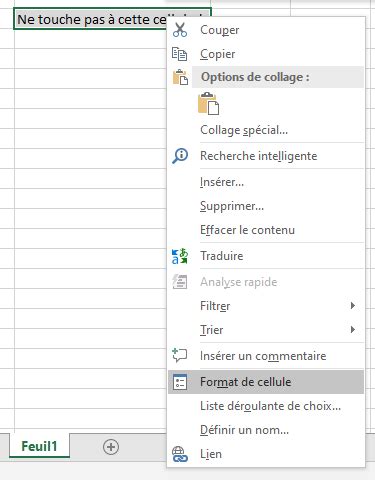The width and height of the screenshot is (375, 480).
Task: Click the clipboard paste option button
Action: (208, 104)
